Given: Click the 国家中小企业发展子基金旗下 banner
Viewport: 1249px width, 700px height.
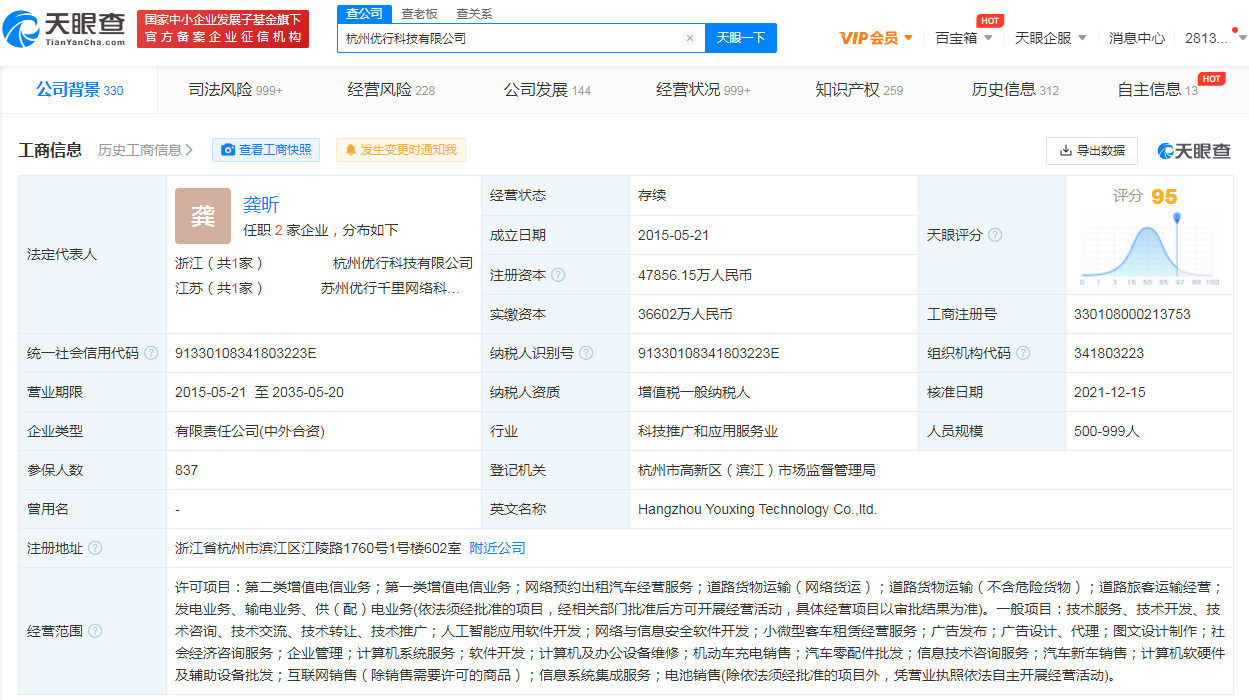Looking at the screenshot, I should (x=223, y=29).
